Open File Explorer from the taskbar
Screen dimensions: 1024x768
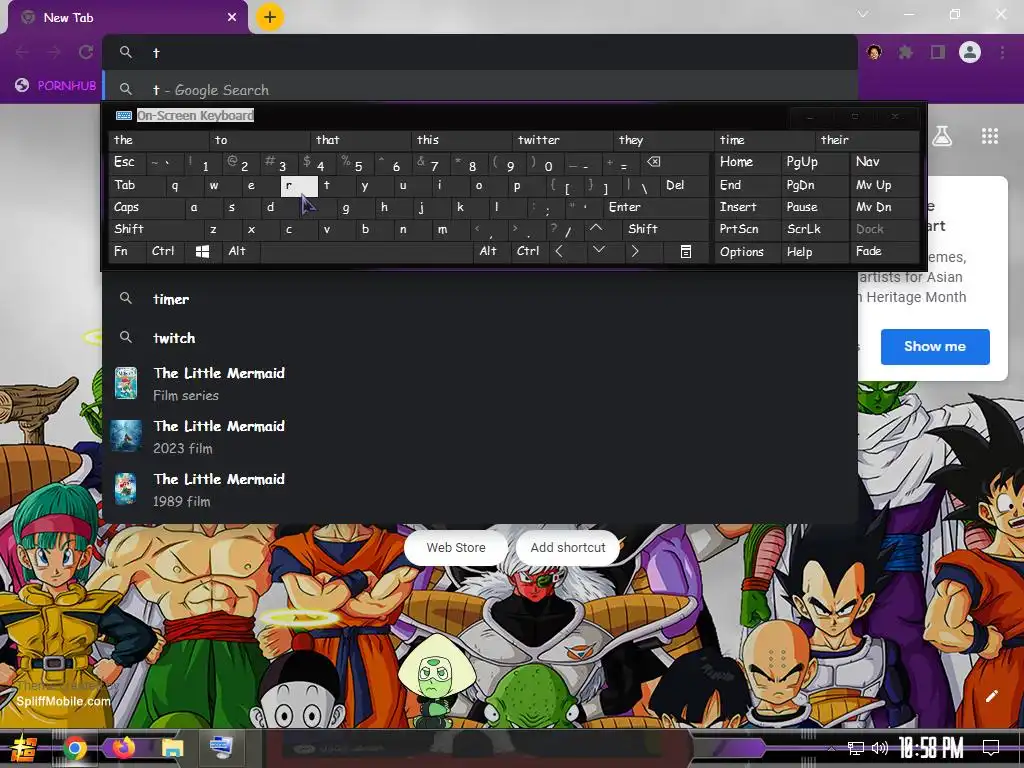click(172, 748)
